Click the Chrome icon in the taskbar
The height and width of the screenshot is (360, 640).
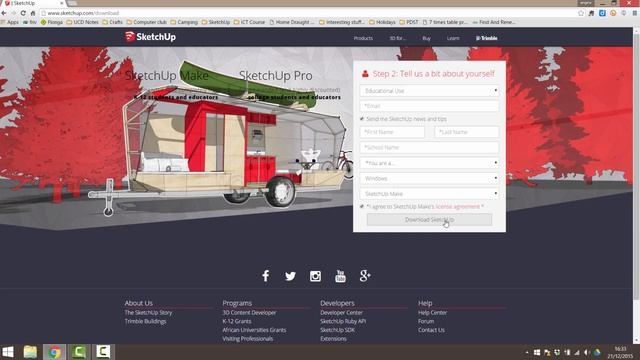click(54, 352)
